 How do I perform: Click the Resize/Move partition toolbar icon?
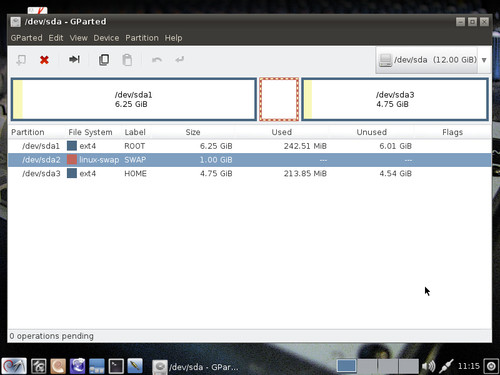tap(74, 59)
